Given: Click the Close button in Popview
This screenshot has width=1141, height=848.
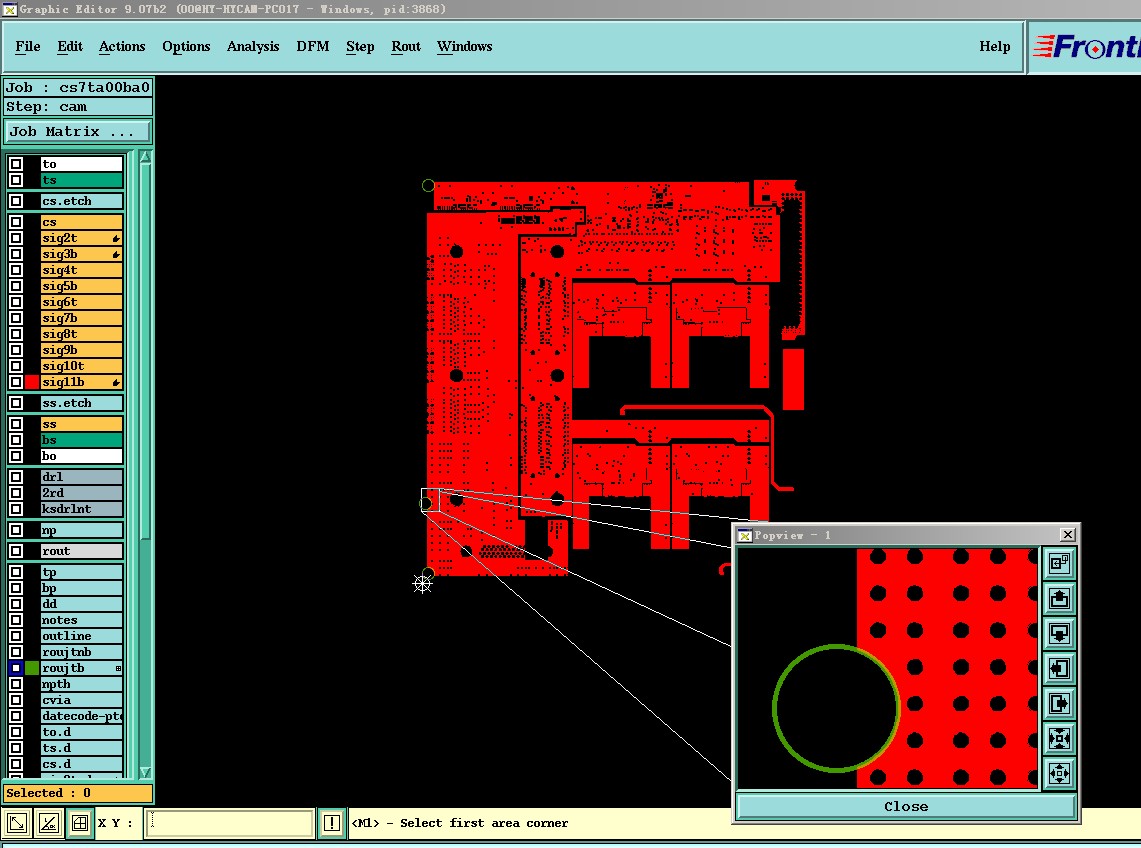Looking at the screenshot, I should click(906, 807).
